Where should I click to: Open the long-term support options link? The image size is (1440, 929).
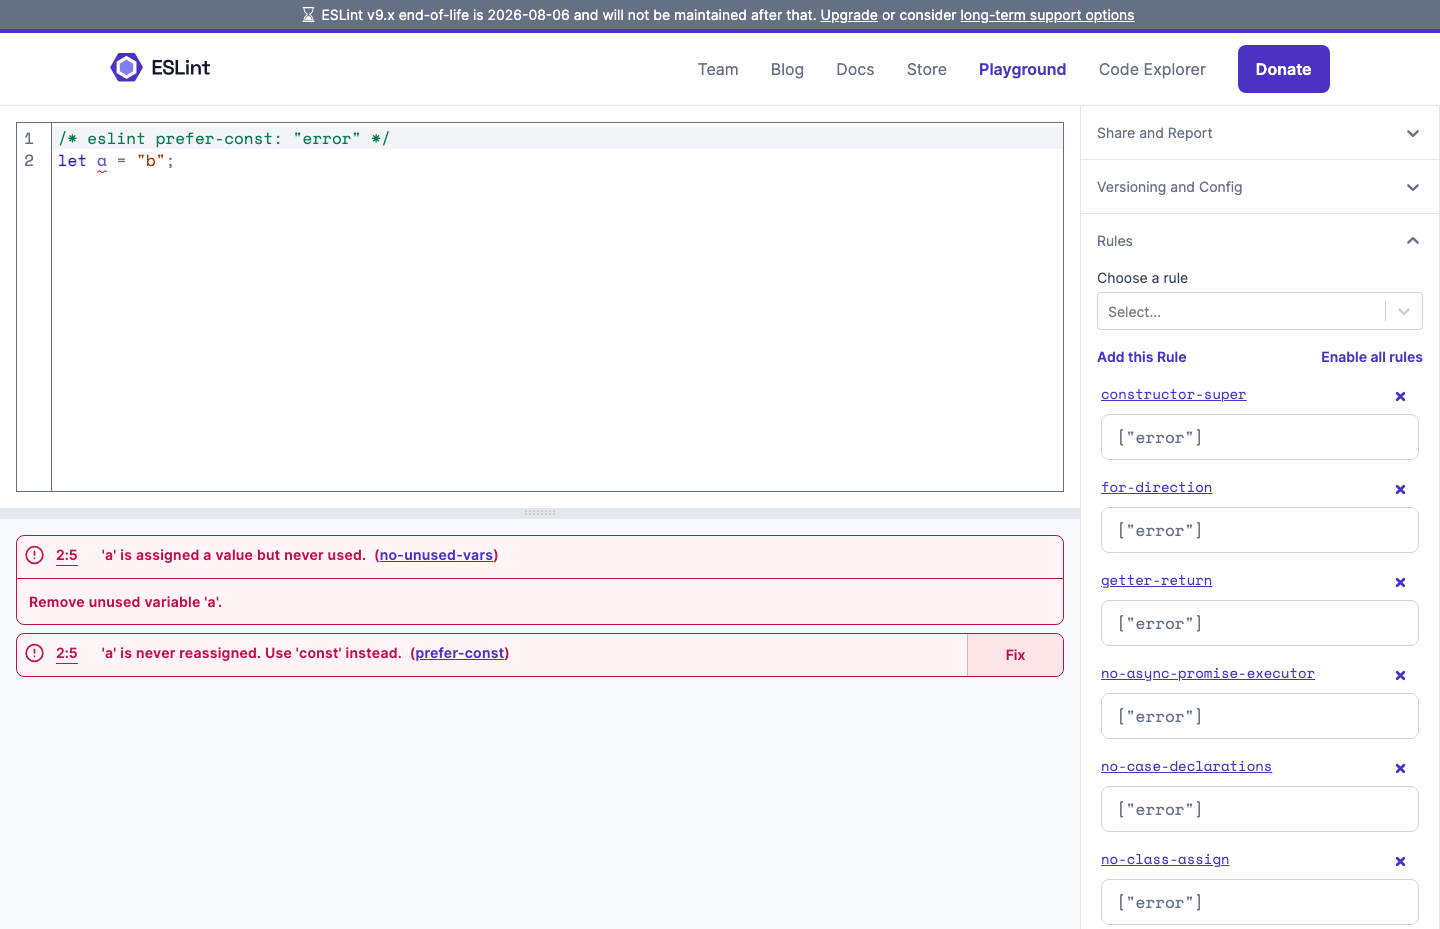pos(1047,15)
